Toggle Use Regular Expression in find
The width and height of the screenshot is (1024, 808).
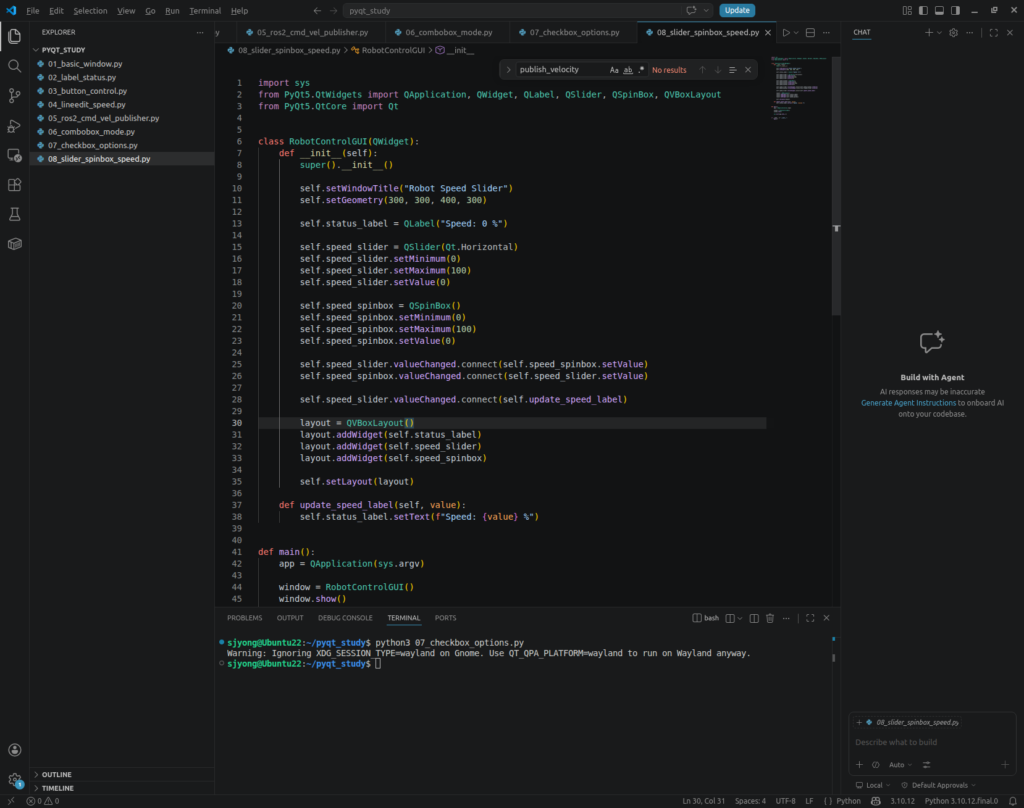pos(641,70)
